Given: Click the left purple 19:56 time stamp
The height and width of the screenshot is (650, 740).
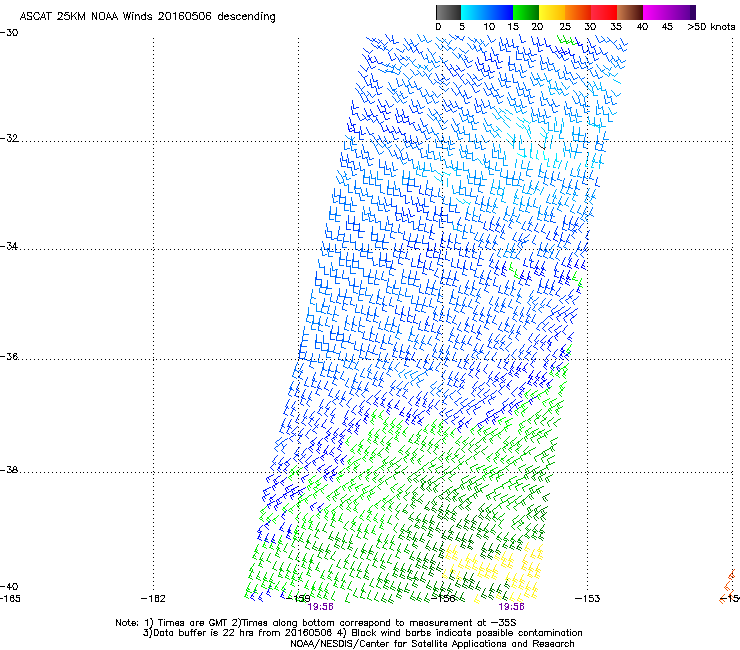Looking at the screenshot, I should [x=320, y=607].
